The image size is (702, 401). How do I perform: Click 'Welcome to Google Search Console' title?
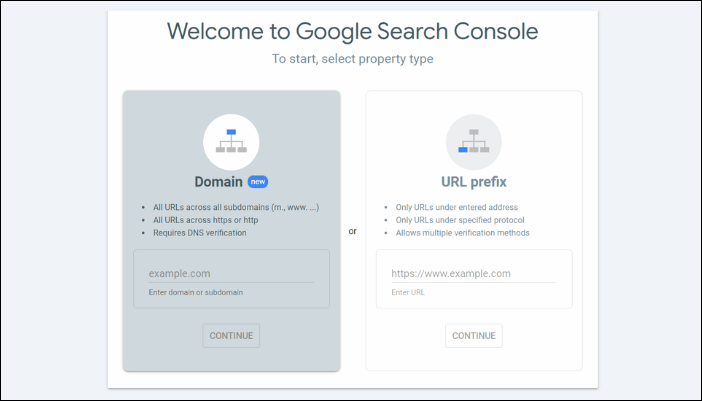(352, 31)
